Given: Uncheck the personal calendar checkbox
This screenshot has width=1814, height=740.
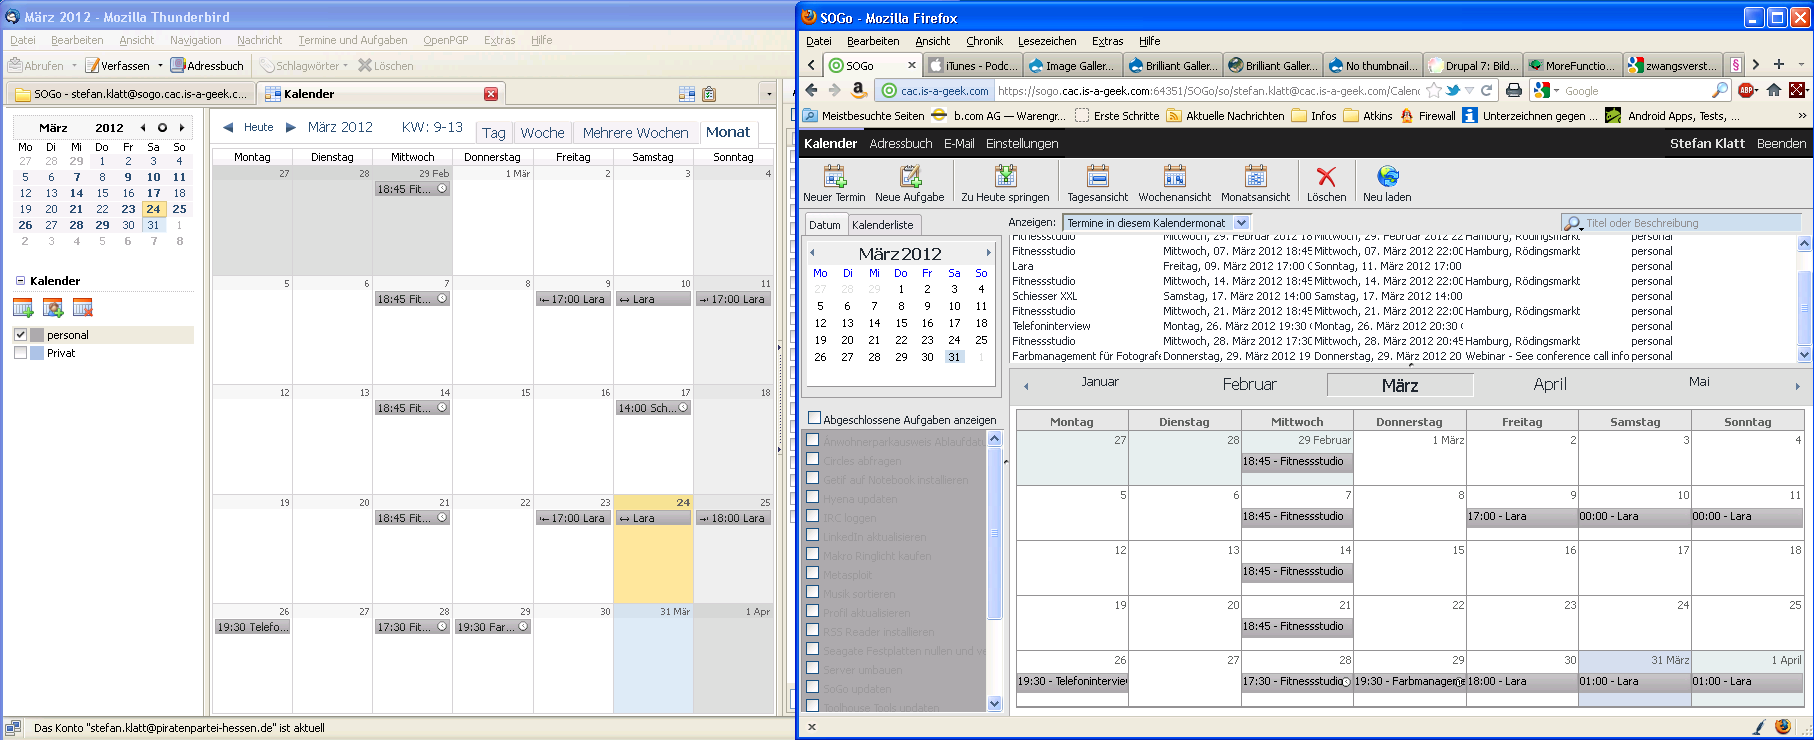Looking at the screenshot, I should pyautogui.click(x=21, y=335).
